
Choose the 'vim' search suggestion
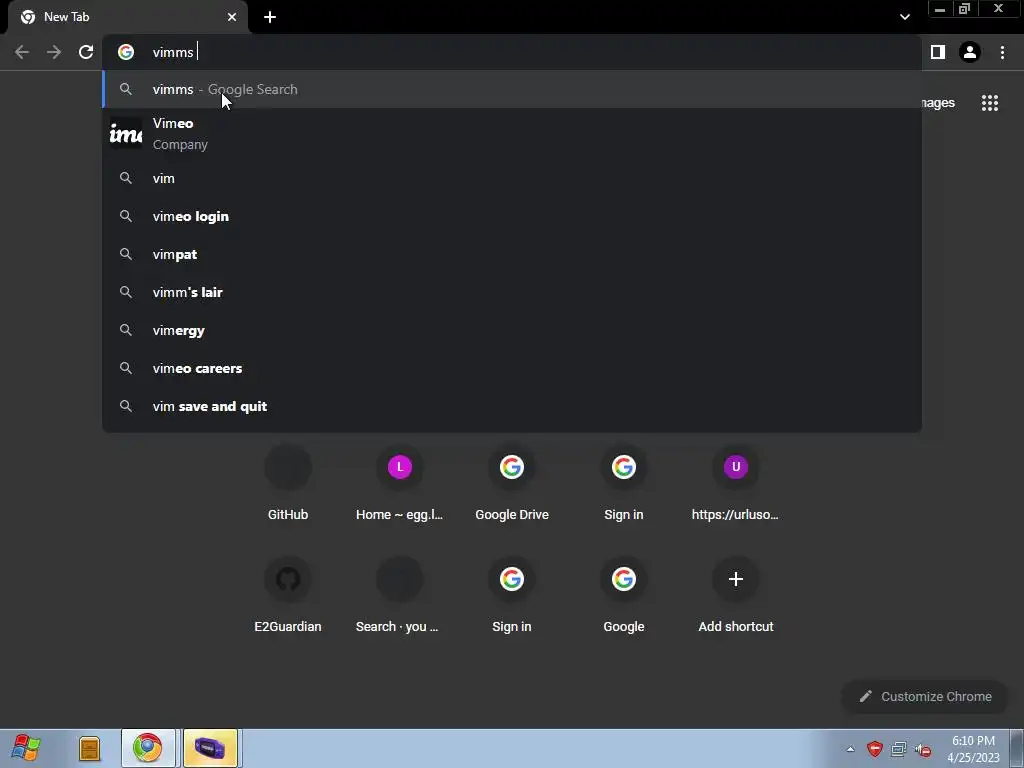point(512,178)
